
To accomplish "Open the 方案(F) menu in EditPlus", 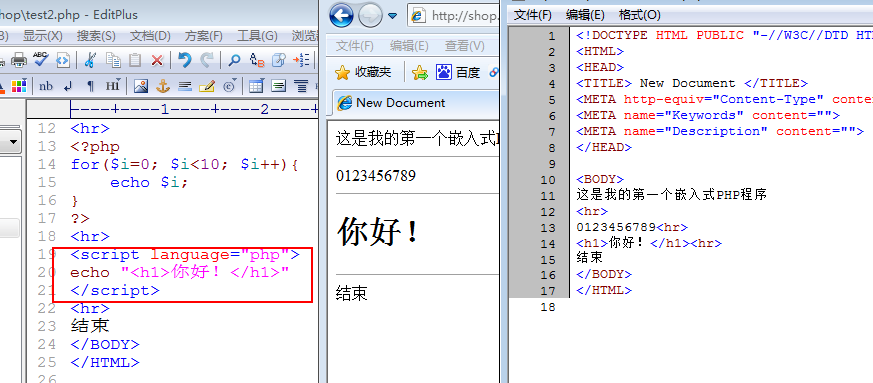I will 203,36.
